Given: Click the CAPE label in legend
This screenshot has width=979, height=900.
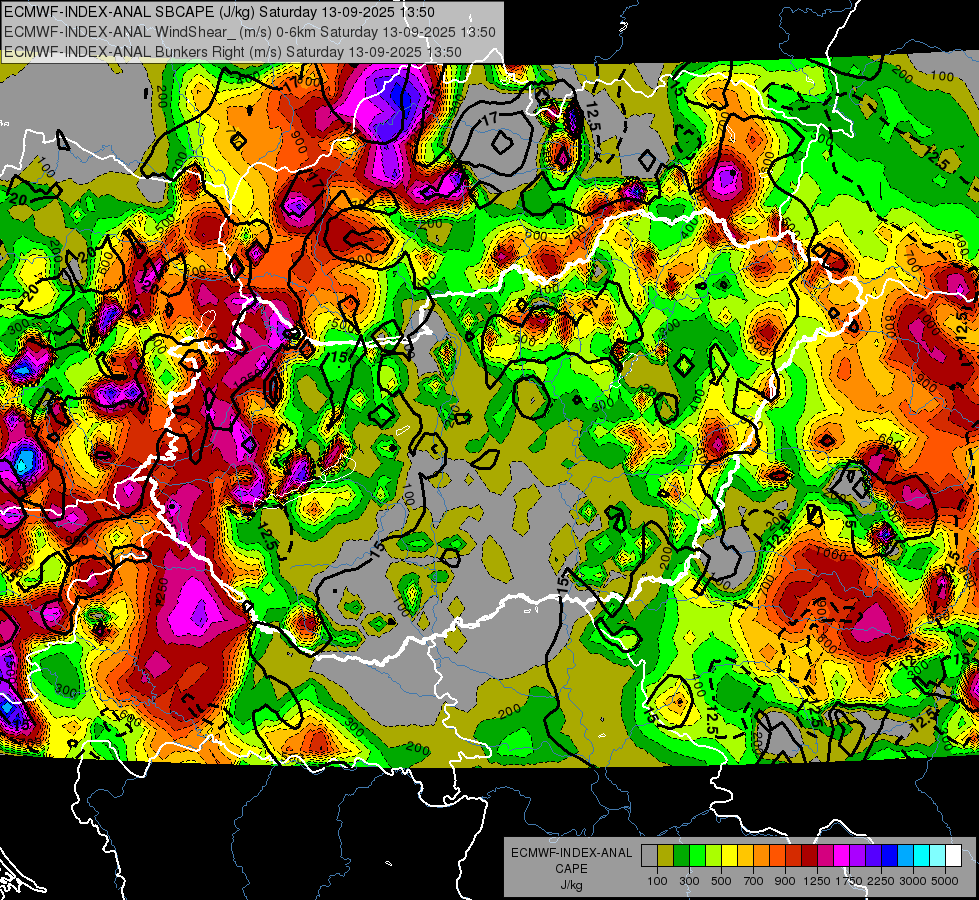Looking at the screenshot, I should pyautogui.click(x=571, y=868).
